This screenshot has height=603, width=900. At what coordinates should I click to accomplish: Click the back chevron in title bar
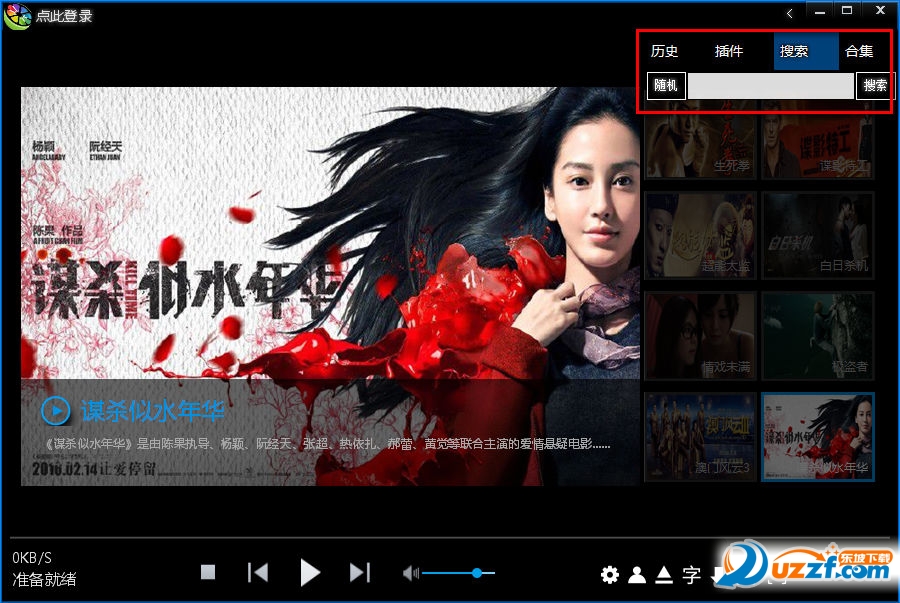pos(790,13)
